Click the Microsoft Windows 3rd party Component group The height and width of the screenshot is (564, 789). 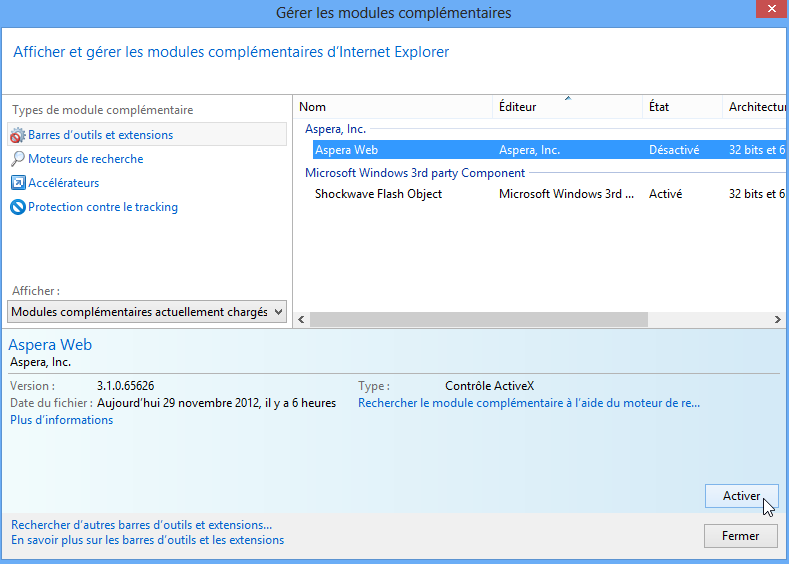[415, 173]
